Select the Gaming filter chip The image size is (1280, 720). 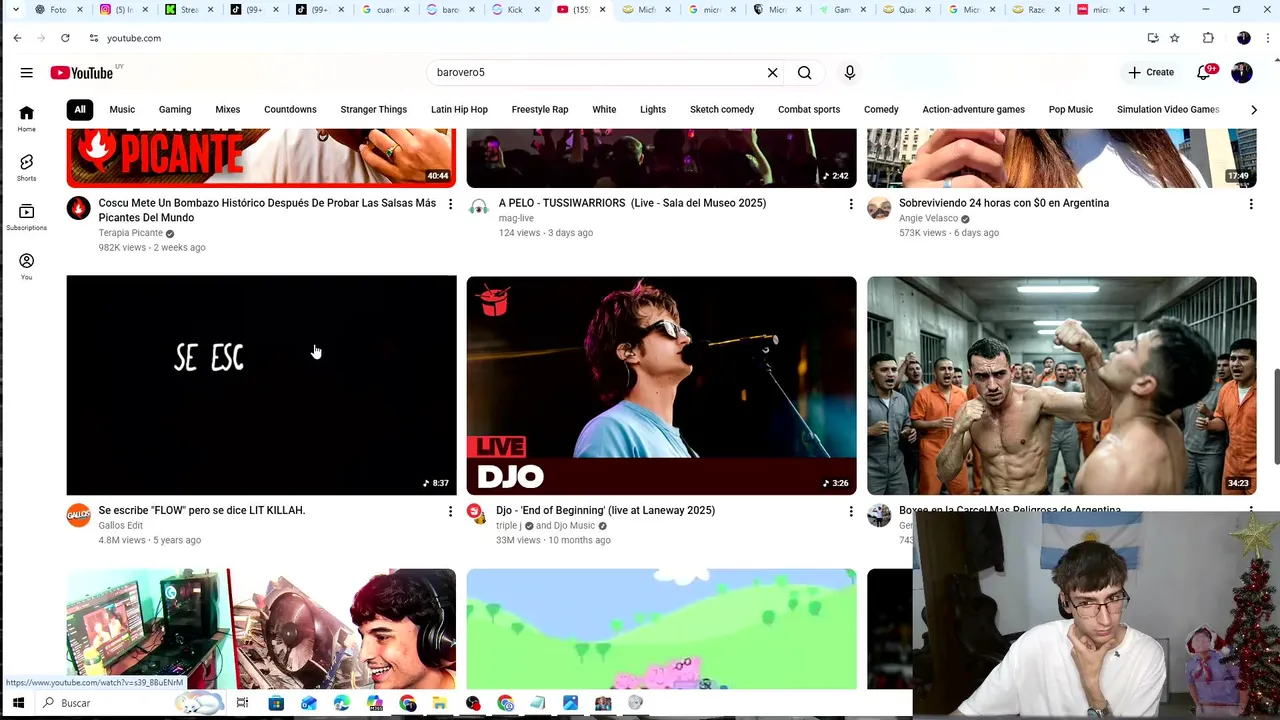pos(175,109)
